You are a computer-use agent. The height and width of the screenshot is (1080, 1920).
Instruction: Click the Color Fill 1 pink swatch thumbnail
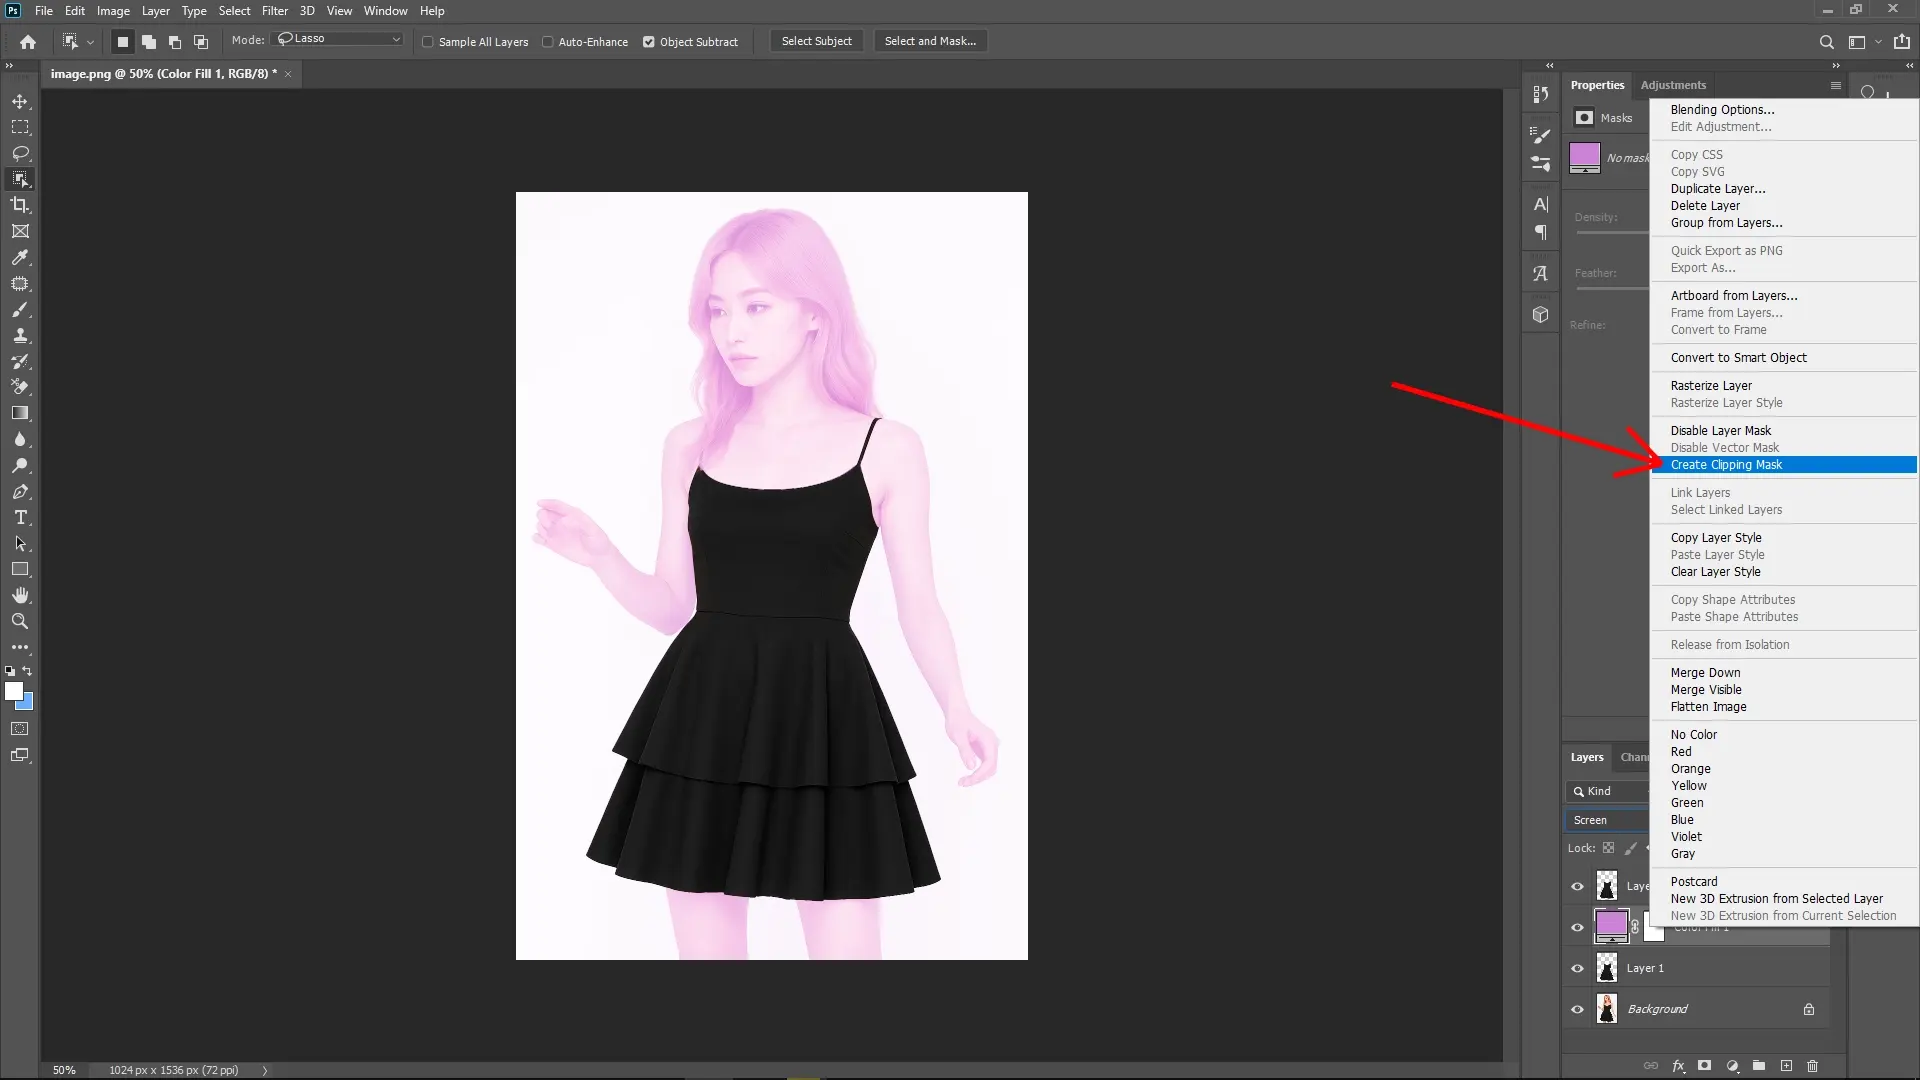pos(1612,926)
